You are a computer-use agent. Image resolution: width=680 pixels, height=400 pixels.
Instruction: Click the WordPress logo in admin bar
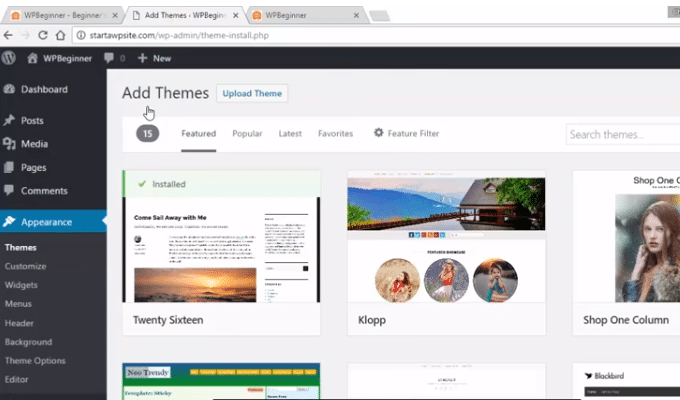click(9, 58)
